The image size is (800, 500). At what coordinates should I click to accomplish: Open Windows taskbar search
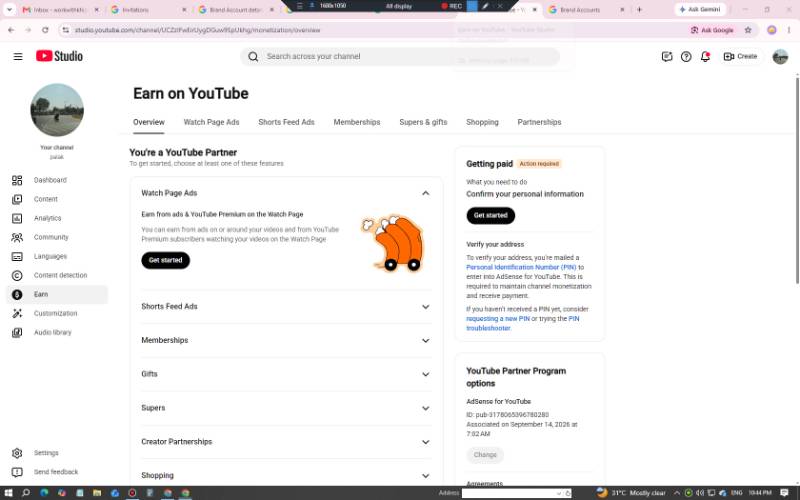coord(26,493)
